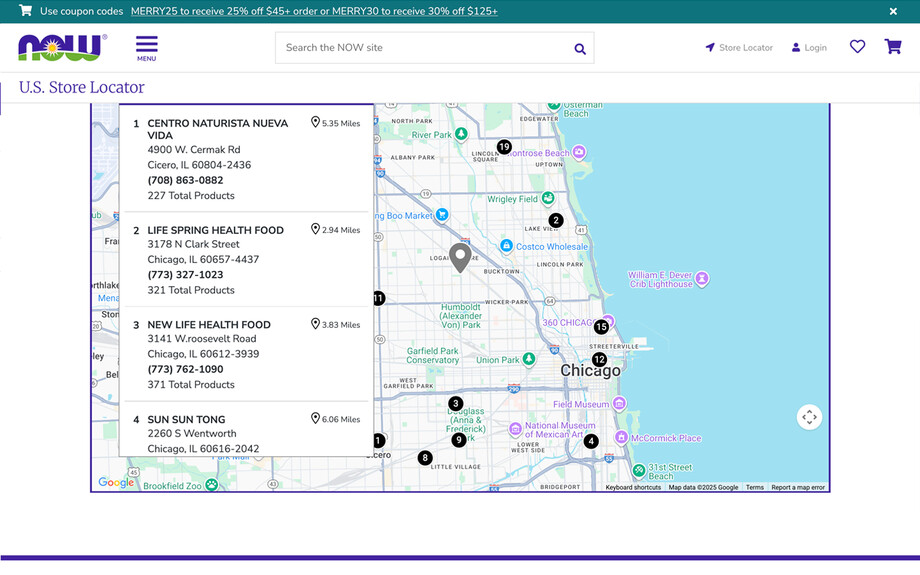Image resolution: width=920 pixels, height=575 pixels.
Task: Open the map Terms link
Action: pyautogui.click(x=755, y=488)
